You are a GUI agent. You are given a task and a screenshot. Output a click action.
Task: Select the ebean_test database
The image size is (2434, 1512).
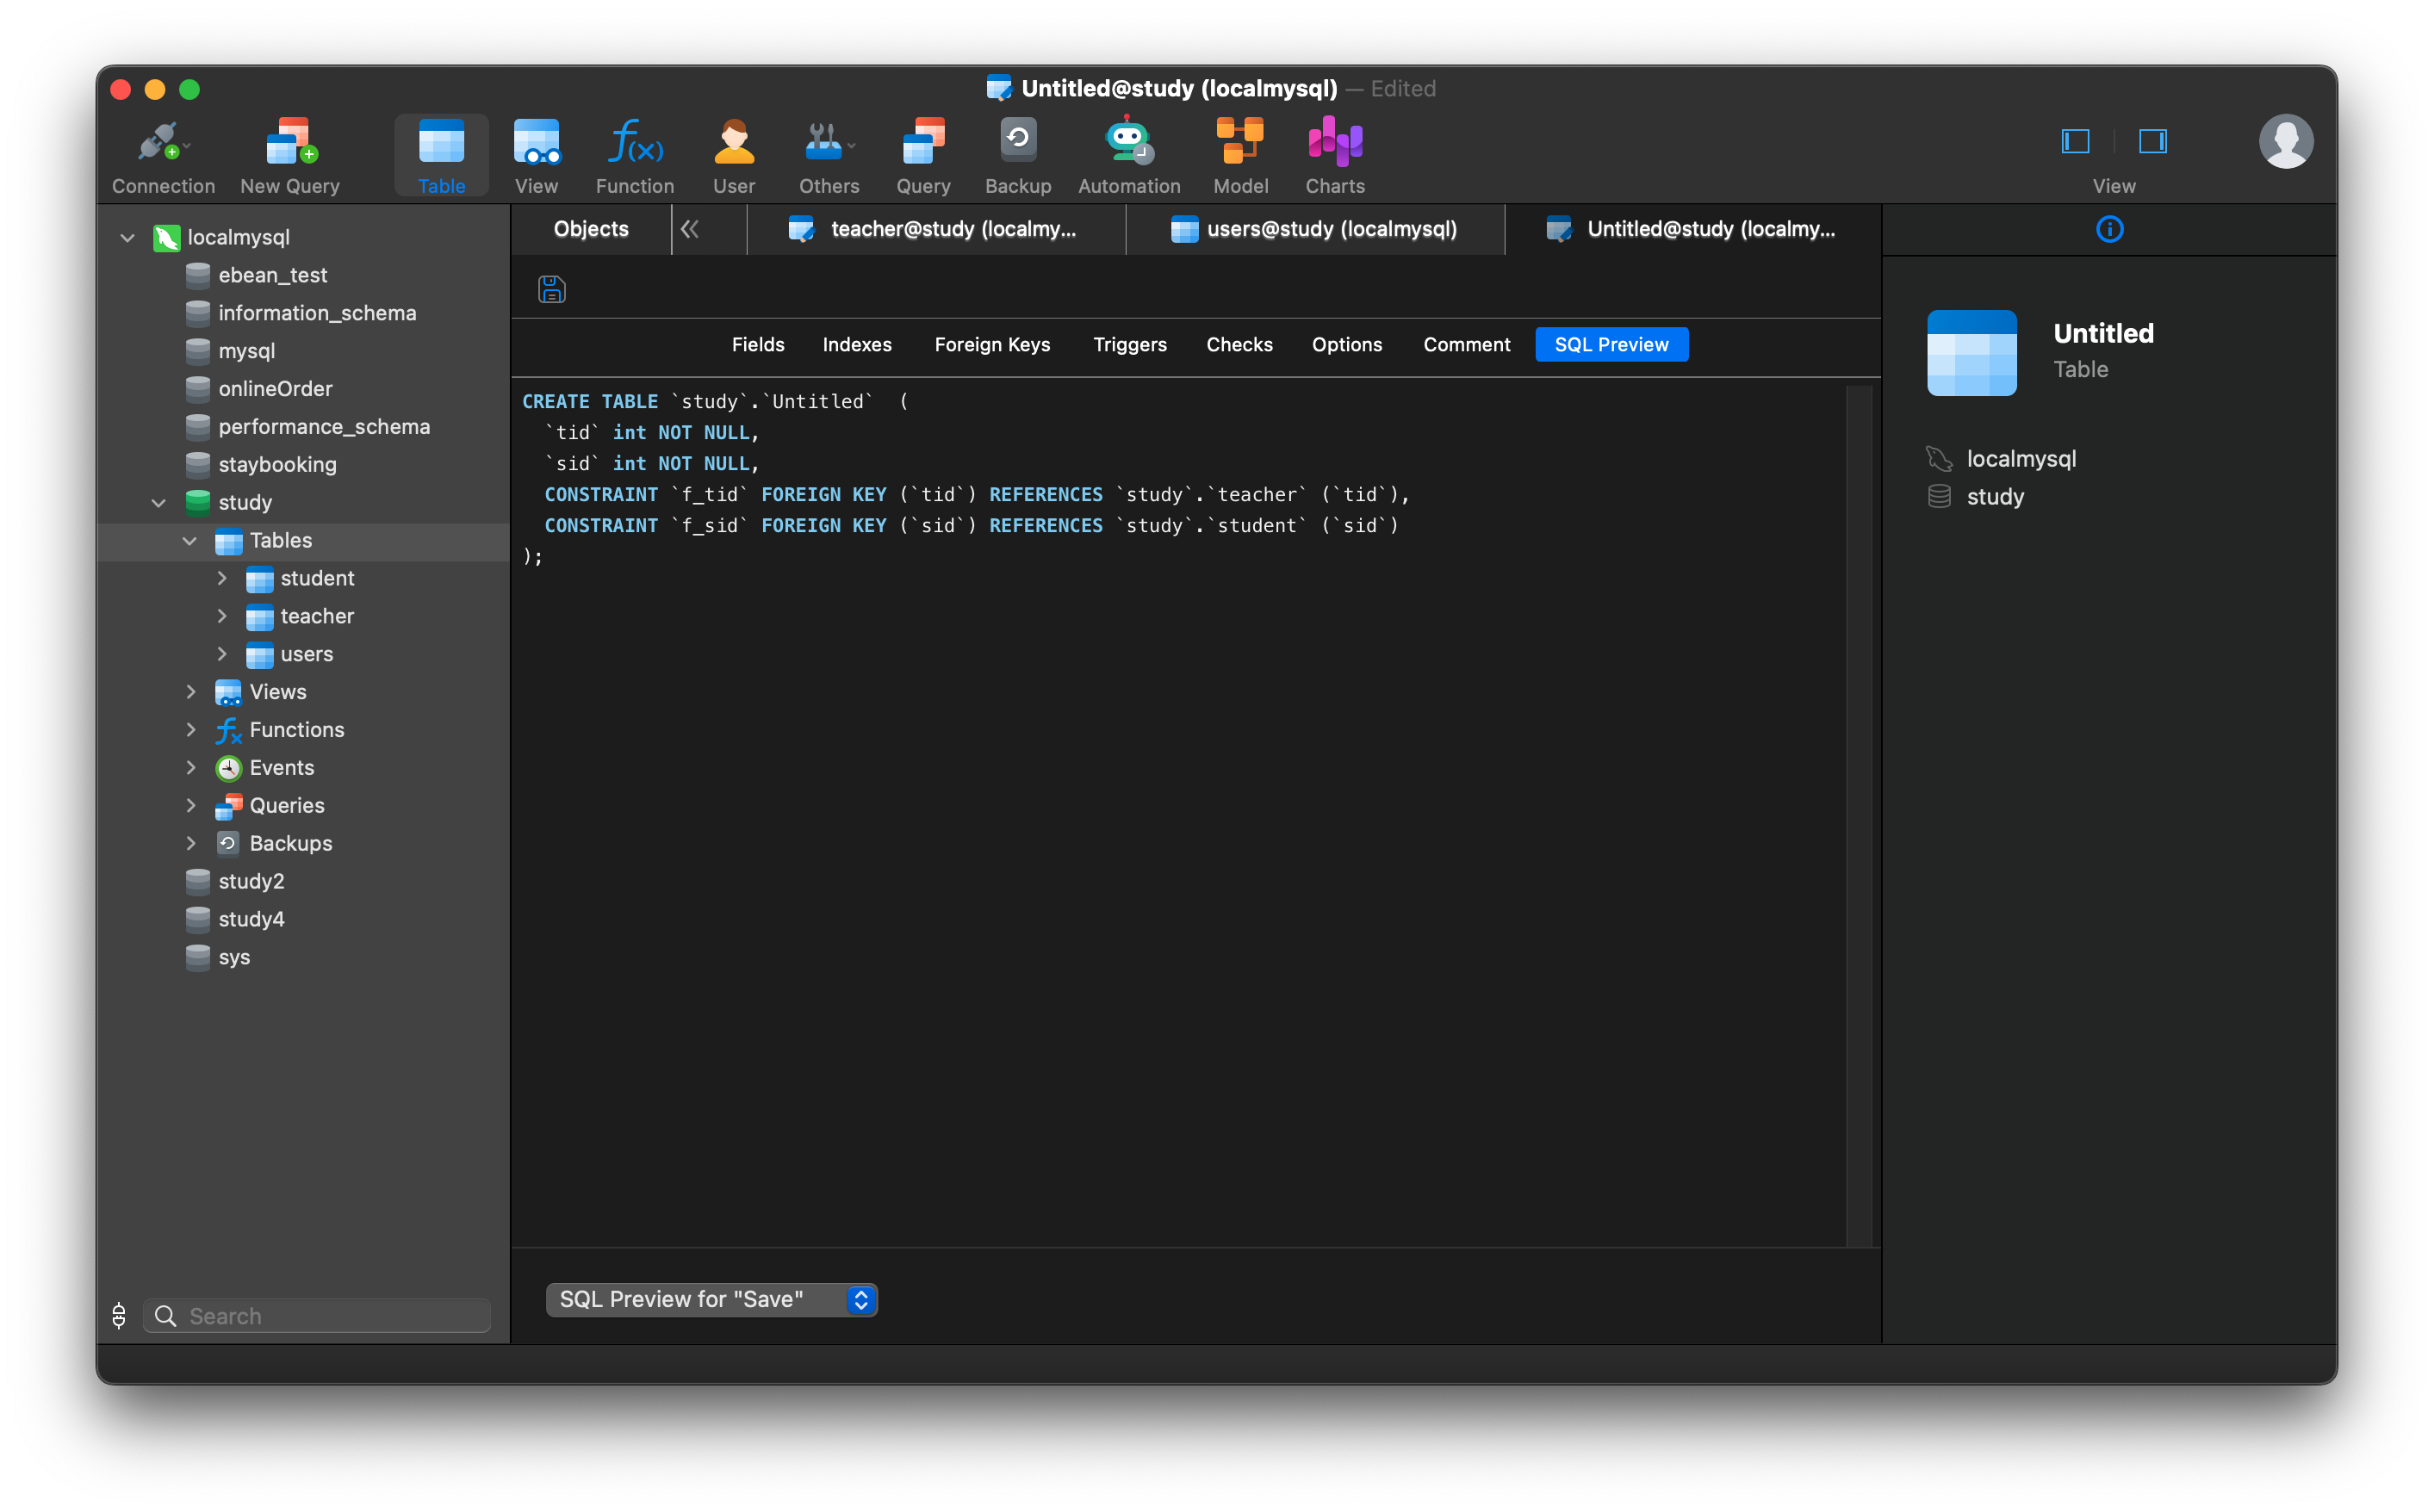click(272, 275)
